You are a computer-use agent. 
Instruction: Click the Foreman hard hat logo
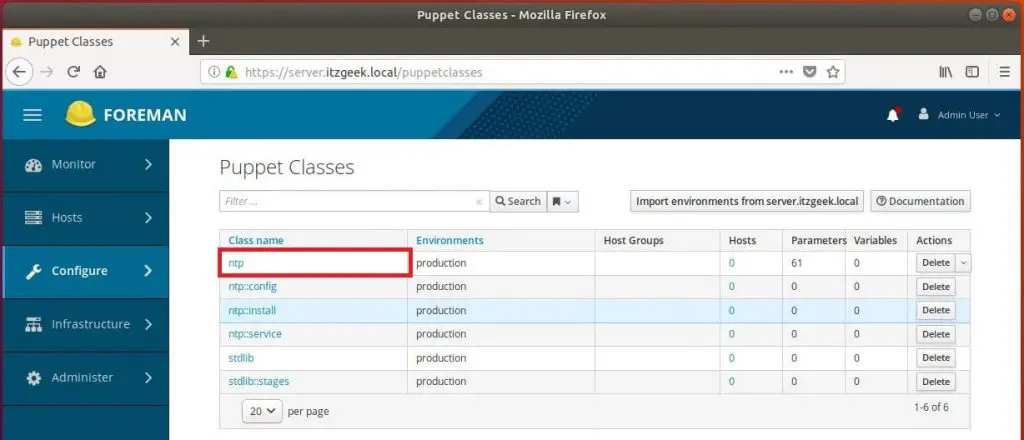[80, 114]
